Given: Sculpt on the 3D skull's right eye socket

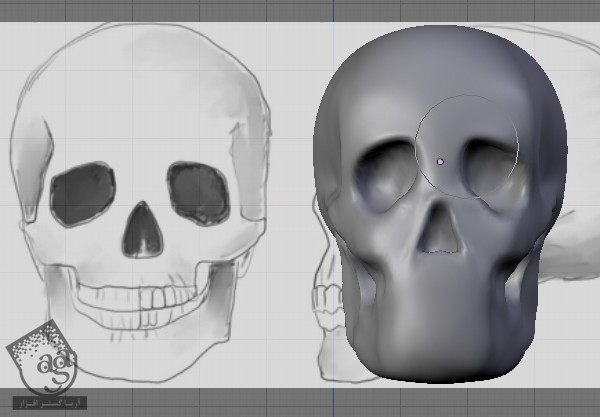Looking at the screenshot, I should click(496, 173).
